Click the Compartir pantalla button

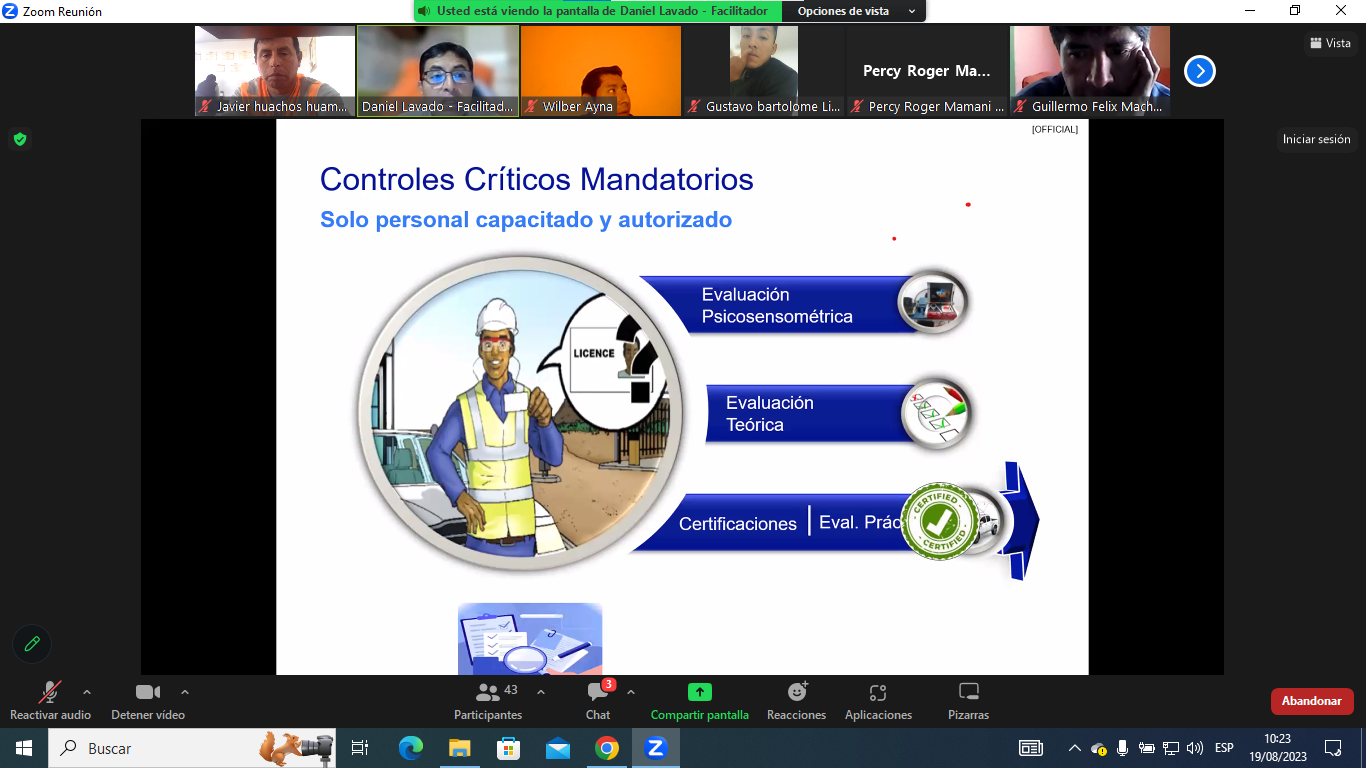(x=699, y=700)
